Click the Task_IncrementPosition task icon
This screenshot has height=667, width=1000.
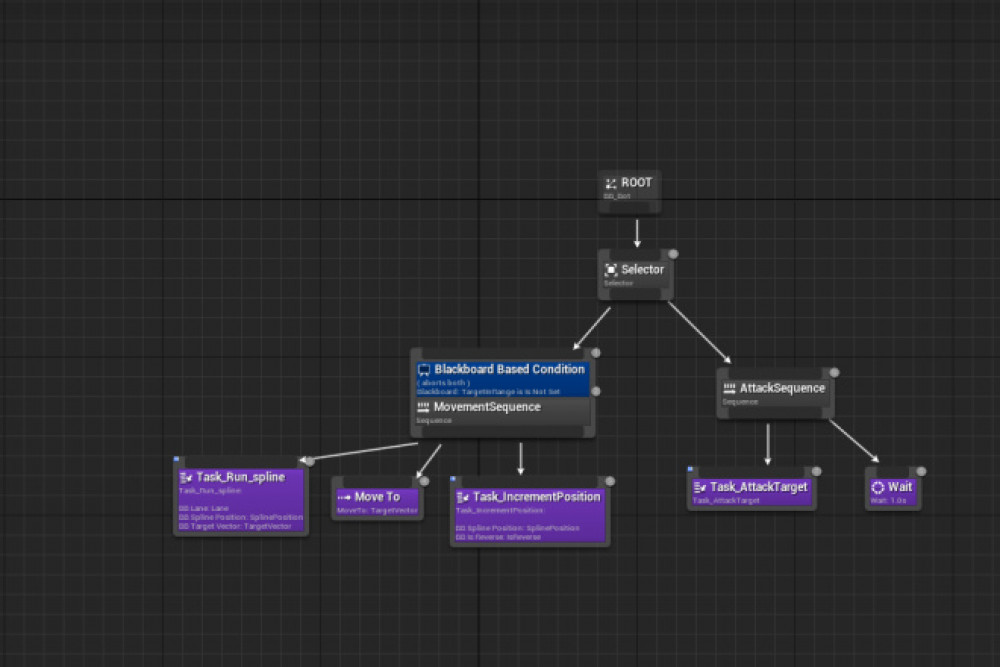click(x=463, y=497)
